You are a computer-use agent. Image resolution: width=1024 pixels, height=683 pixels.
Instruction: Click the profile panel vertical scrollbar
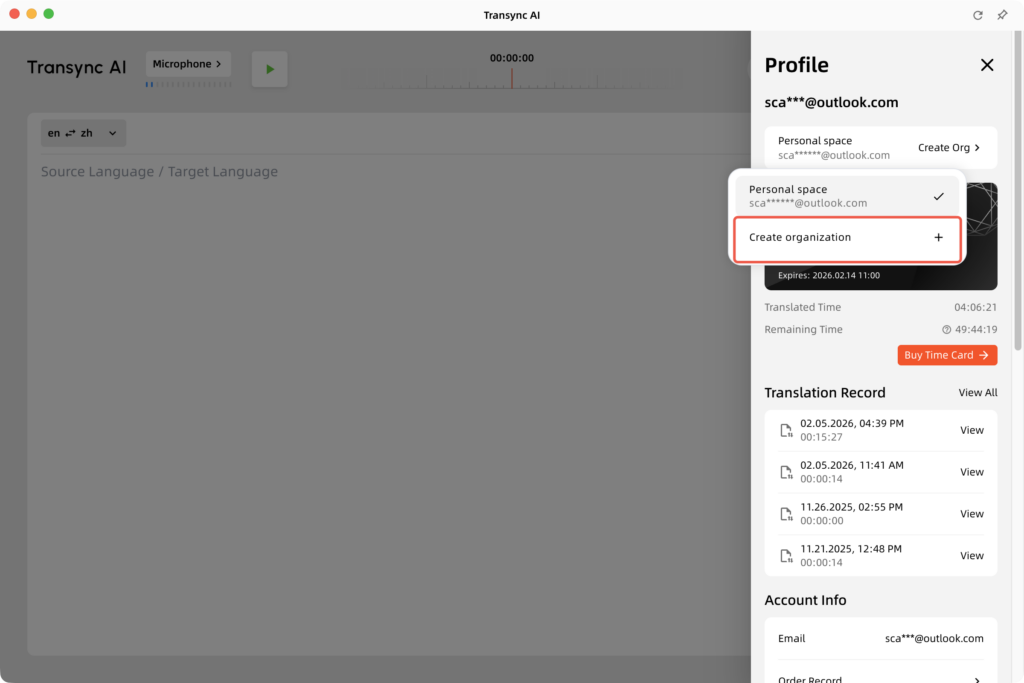1018,200
